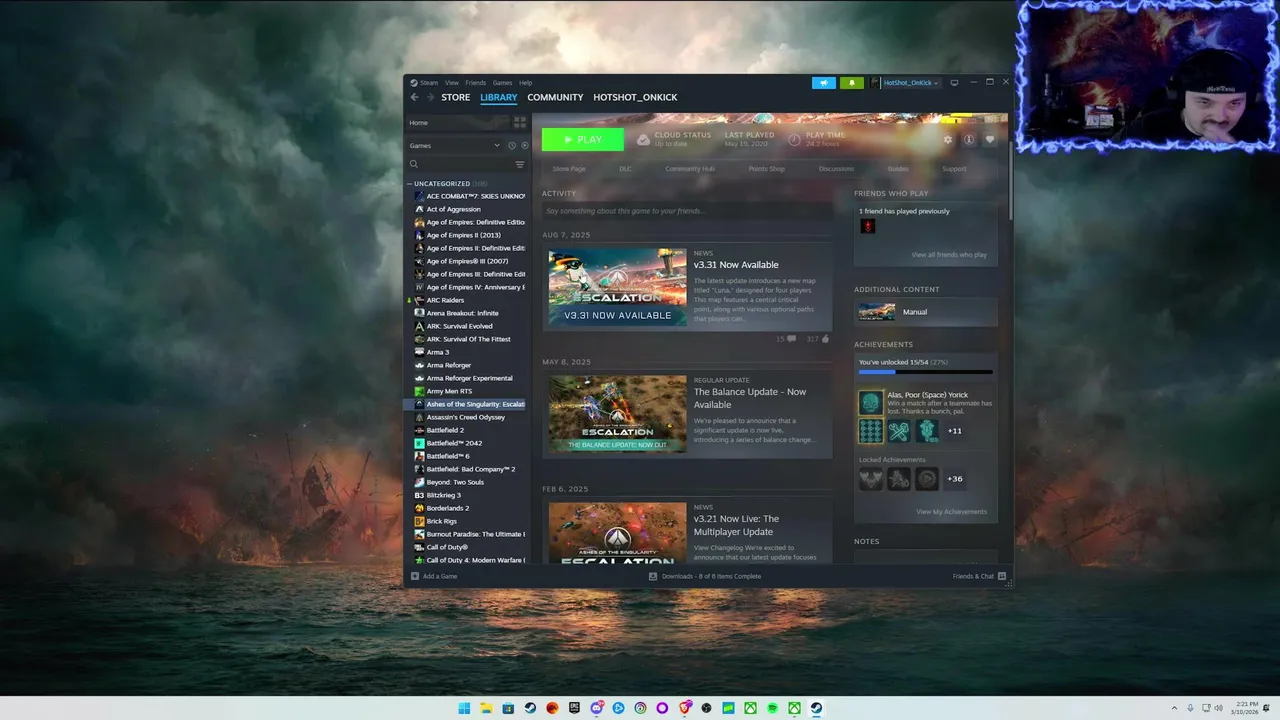Click the achievements progress bar
Viewport: 1280px width, 720px height.
pos(926,372)
